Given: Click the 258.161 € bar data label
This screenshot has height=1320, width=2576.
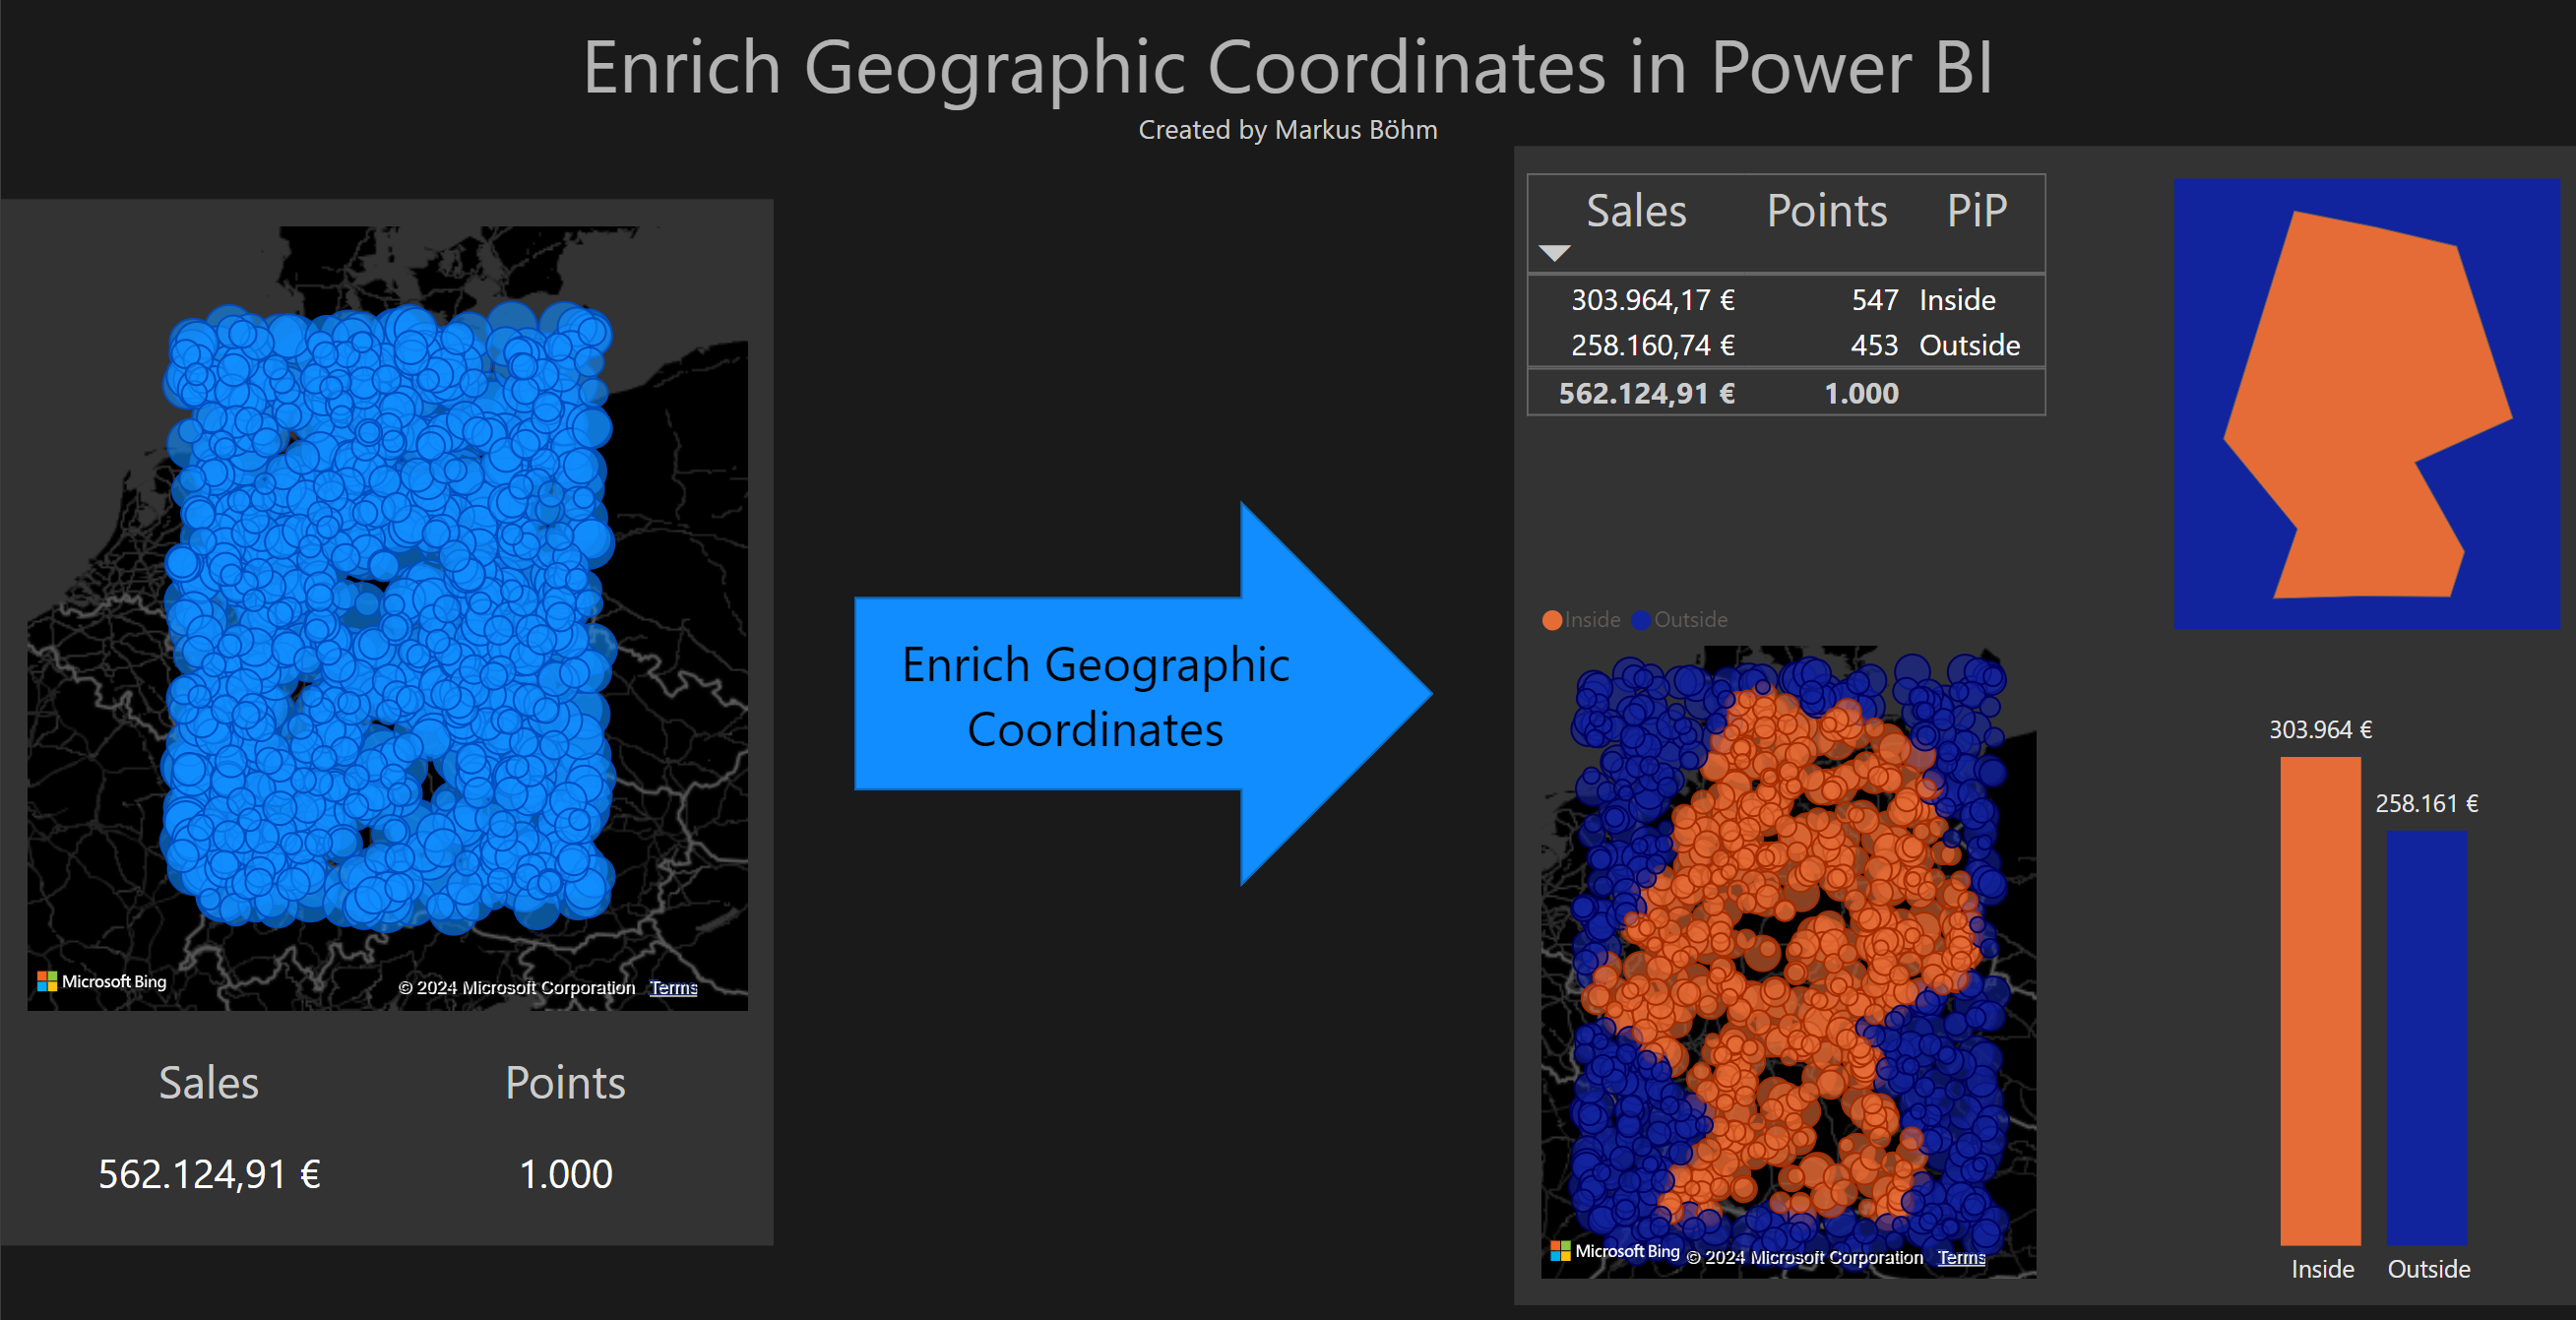Looking at the screenshot, I should click(x=2427, y=804).
